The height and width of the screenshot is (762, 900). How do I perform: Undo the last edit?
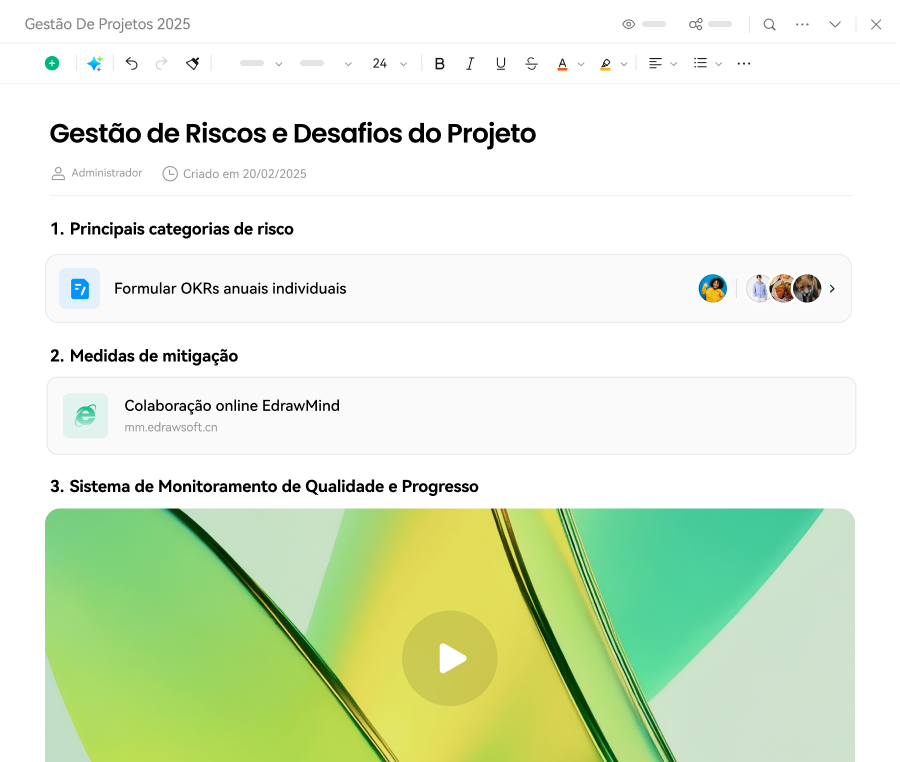point(131,63)
